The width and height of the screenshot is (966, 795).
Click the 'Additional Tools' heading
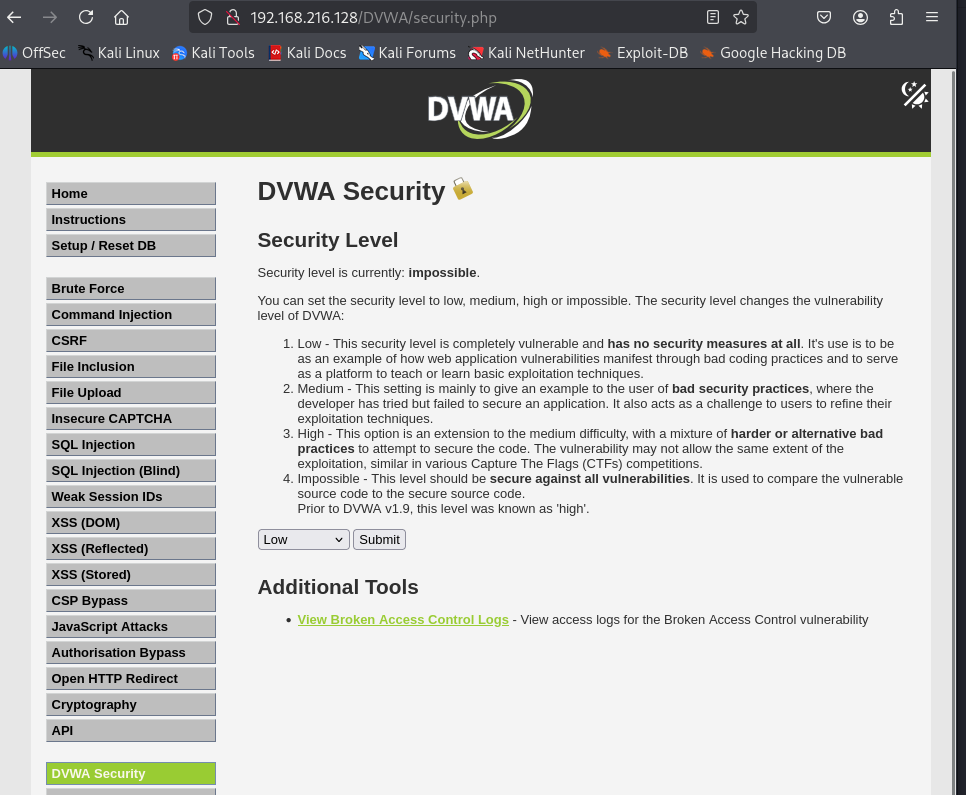(x=338, y=587)
